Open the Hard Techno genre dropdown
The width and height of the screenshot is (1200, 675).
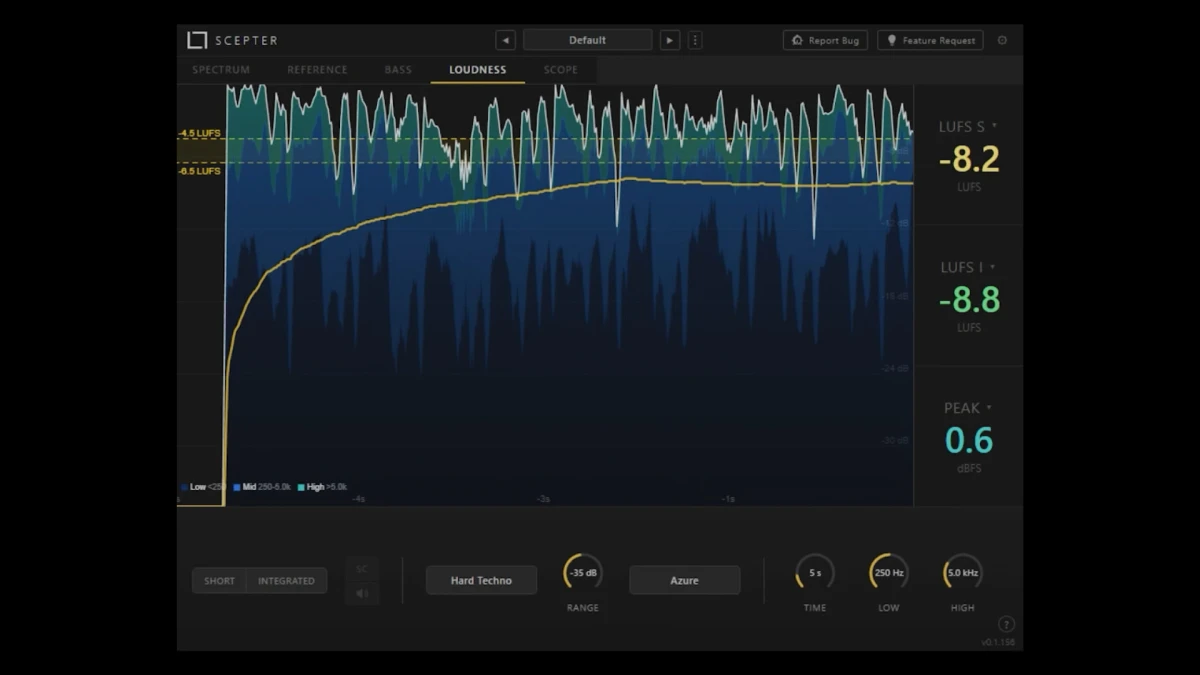pos(481,580)
